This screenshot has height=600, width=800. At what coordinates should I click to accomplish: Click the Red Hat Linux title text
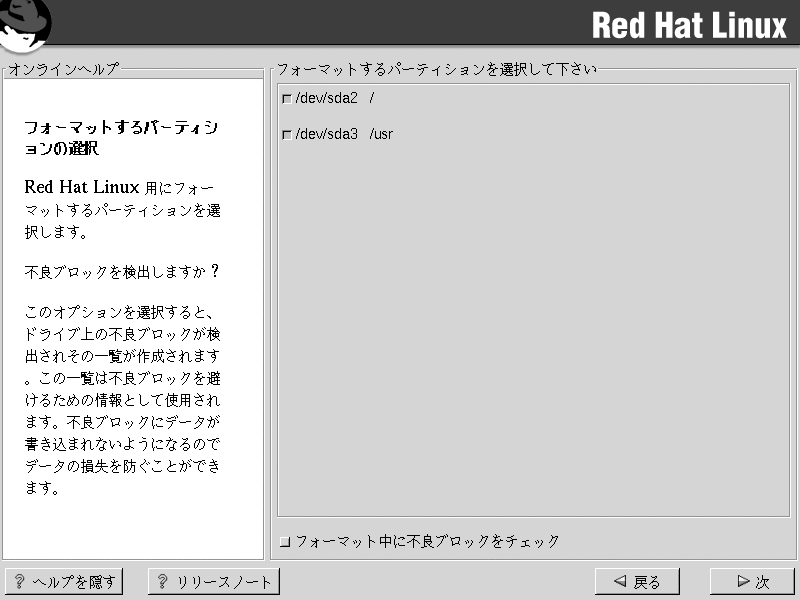[689, 25]
